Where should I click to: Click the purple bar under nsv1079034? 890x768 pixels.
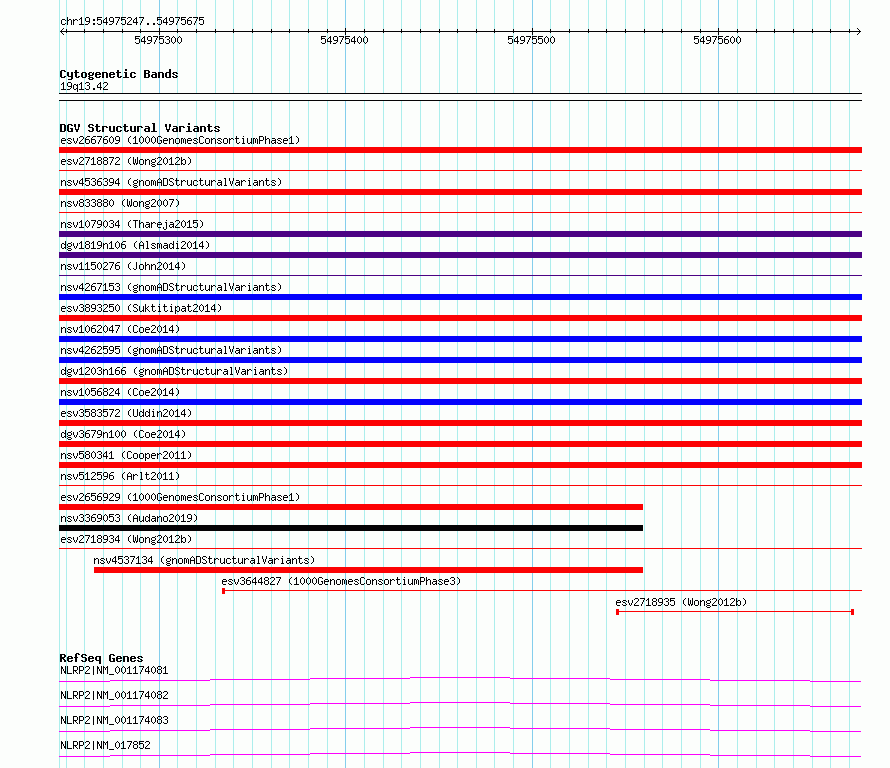[460, 234]
